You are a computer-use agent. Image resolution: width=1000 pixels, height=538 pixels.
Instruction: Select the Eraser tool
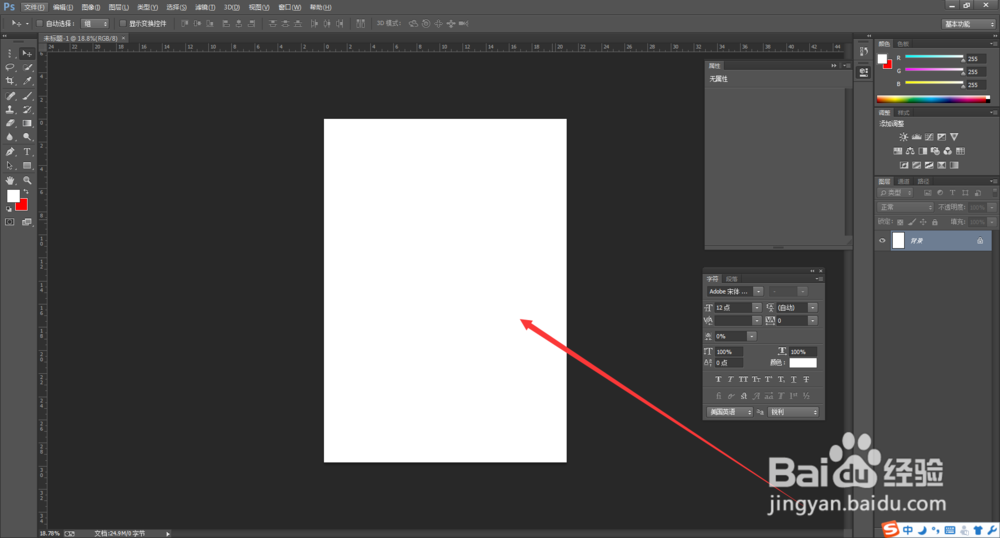(10, 123)
